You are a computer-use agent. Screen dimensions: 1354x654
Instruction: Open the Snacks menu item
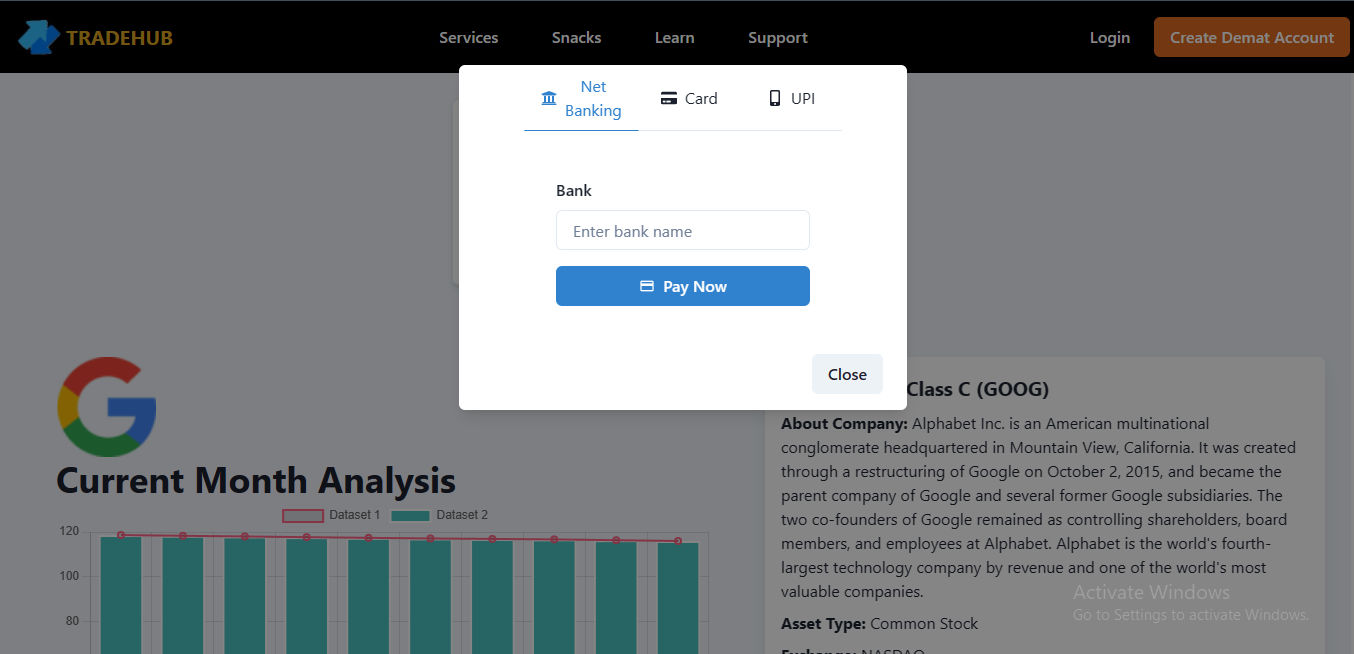pos(577,37)
